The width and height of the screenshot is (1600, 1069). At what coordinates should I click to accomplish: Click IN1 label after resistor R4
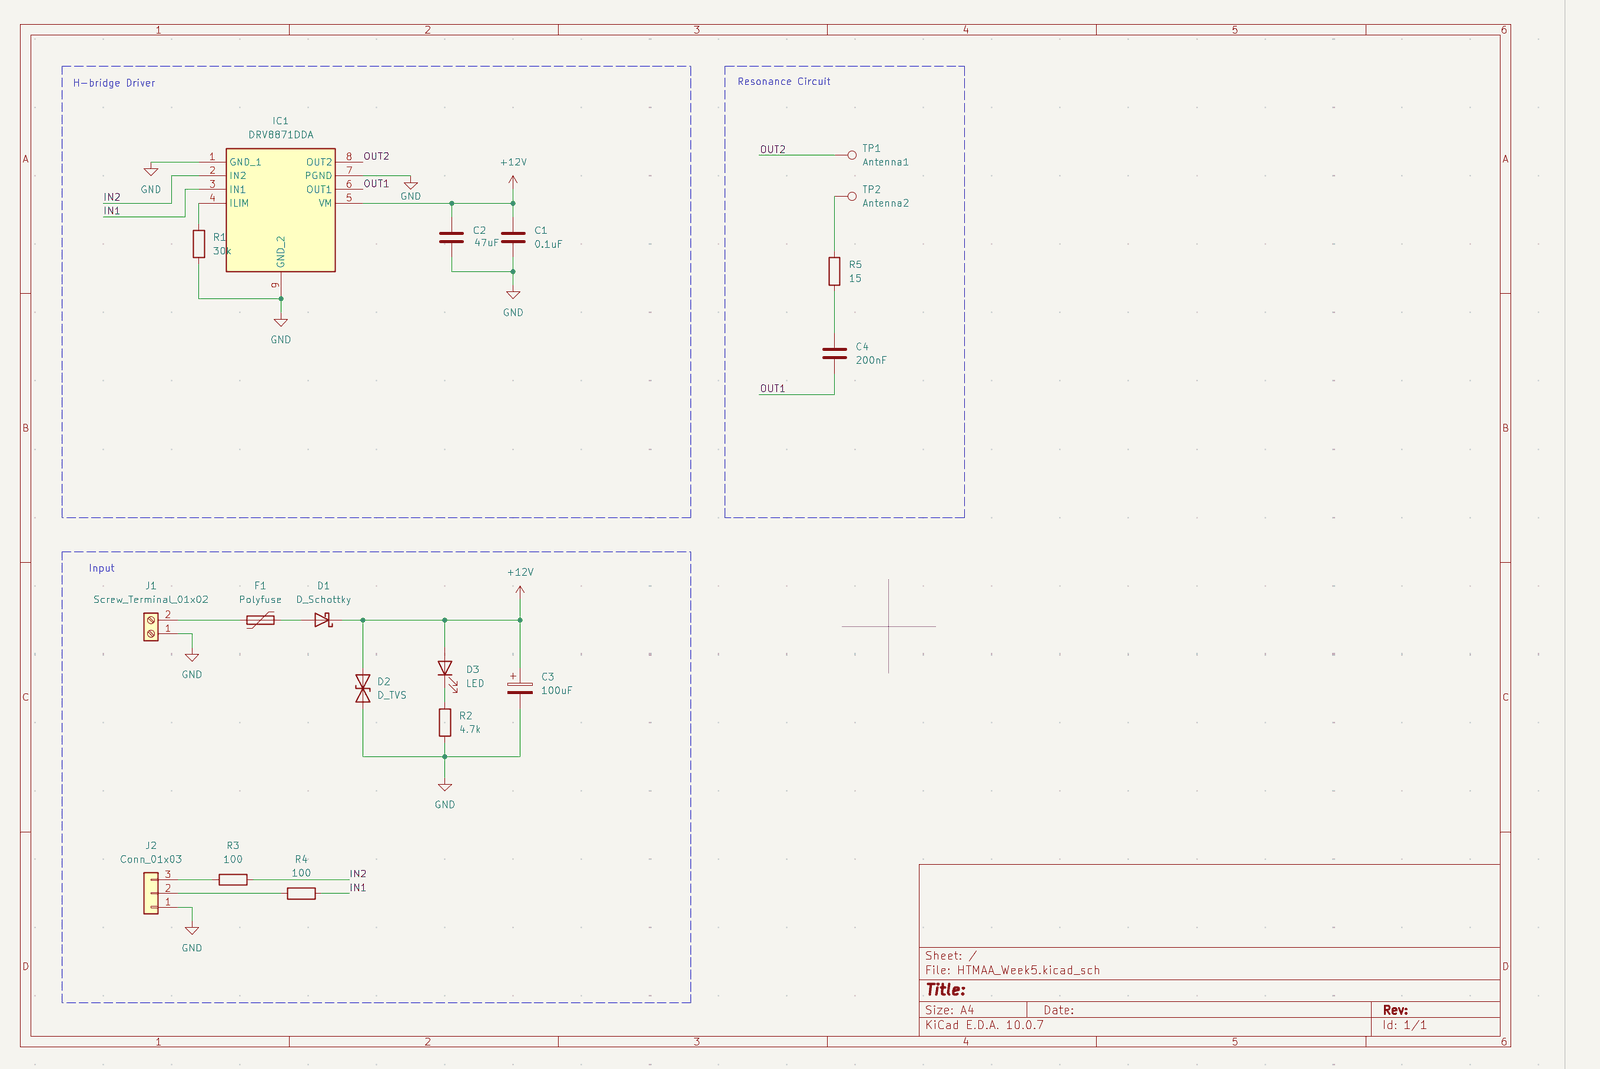tap(358, 887)
